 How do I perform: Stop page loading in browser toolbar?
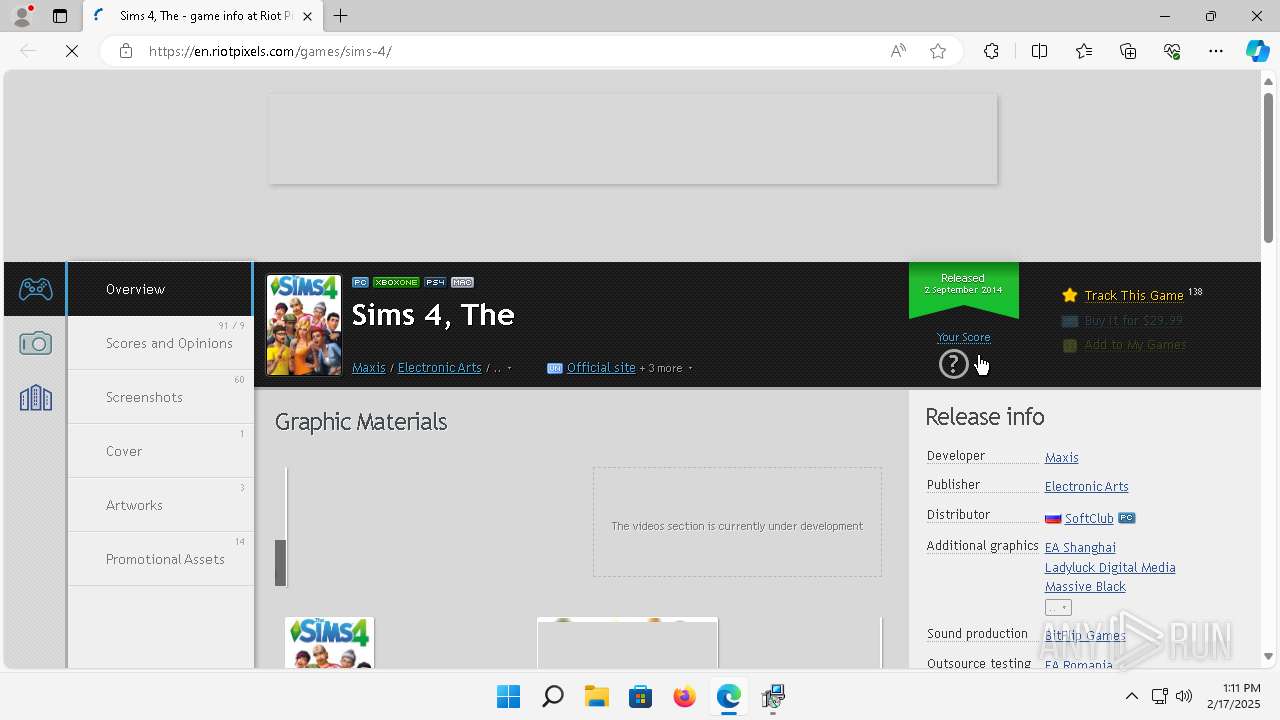(72, 51)
